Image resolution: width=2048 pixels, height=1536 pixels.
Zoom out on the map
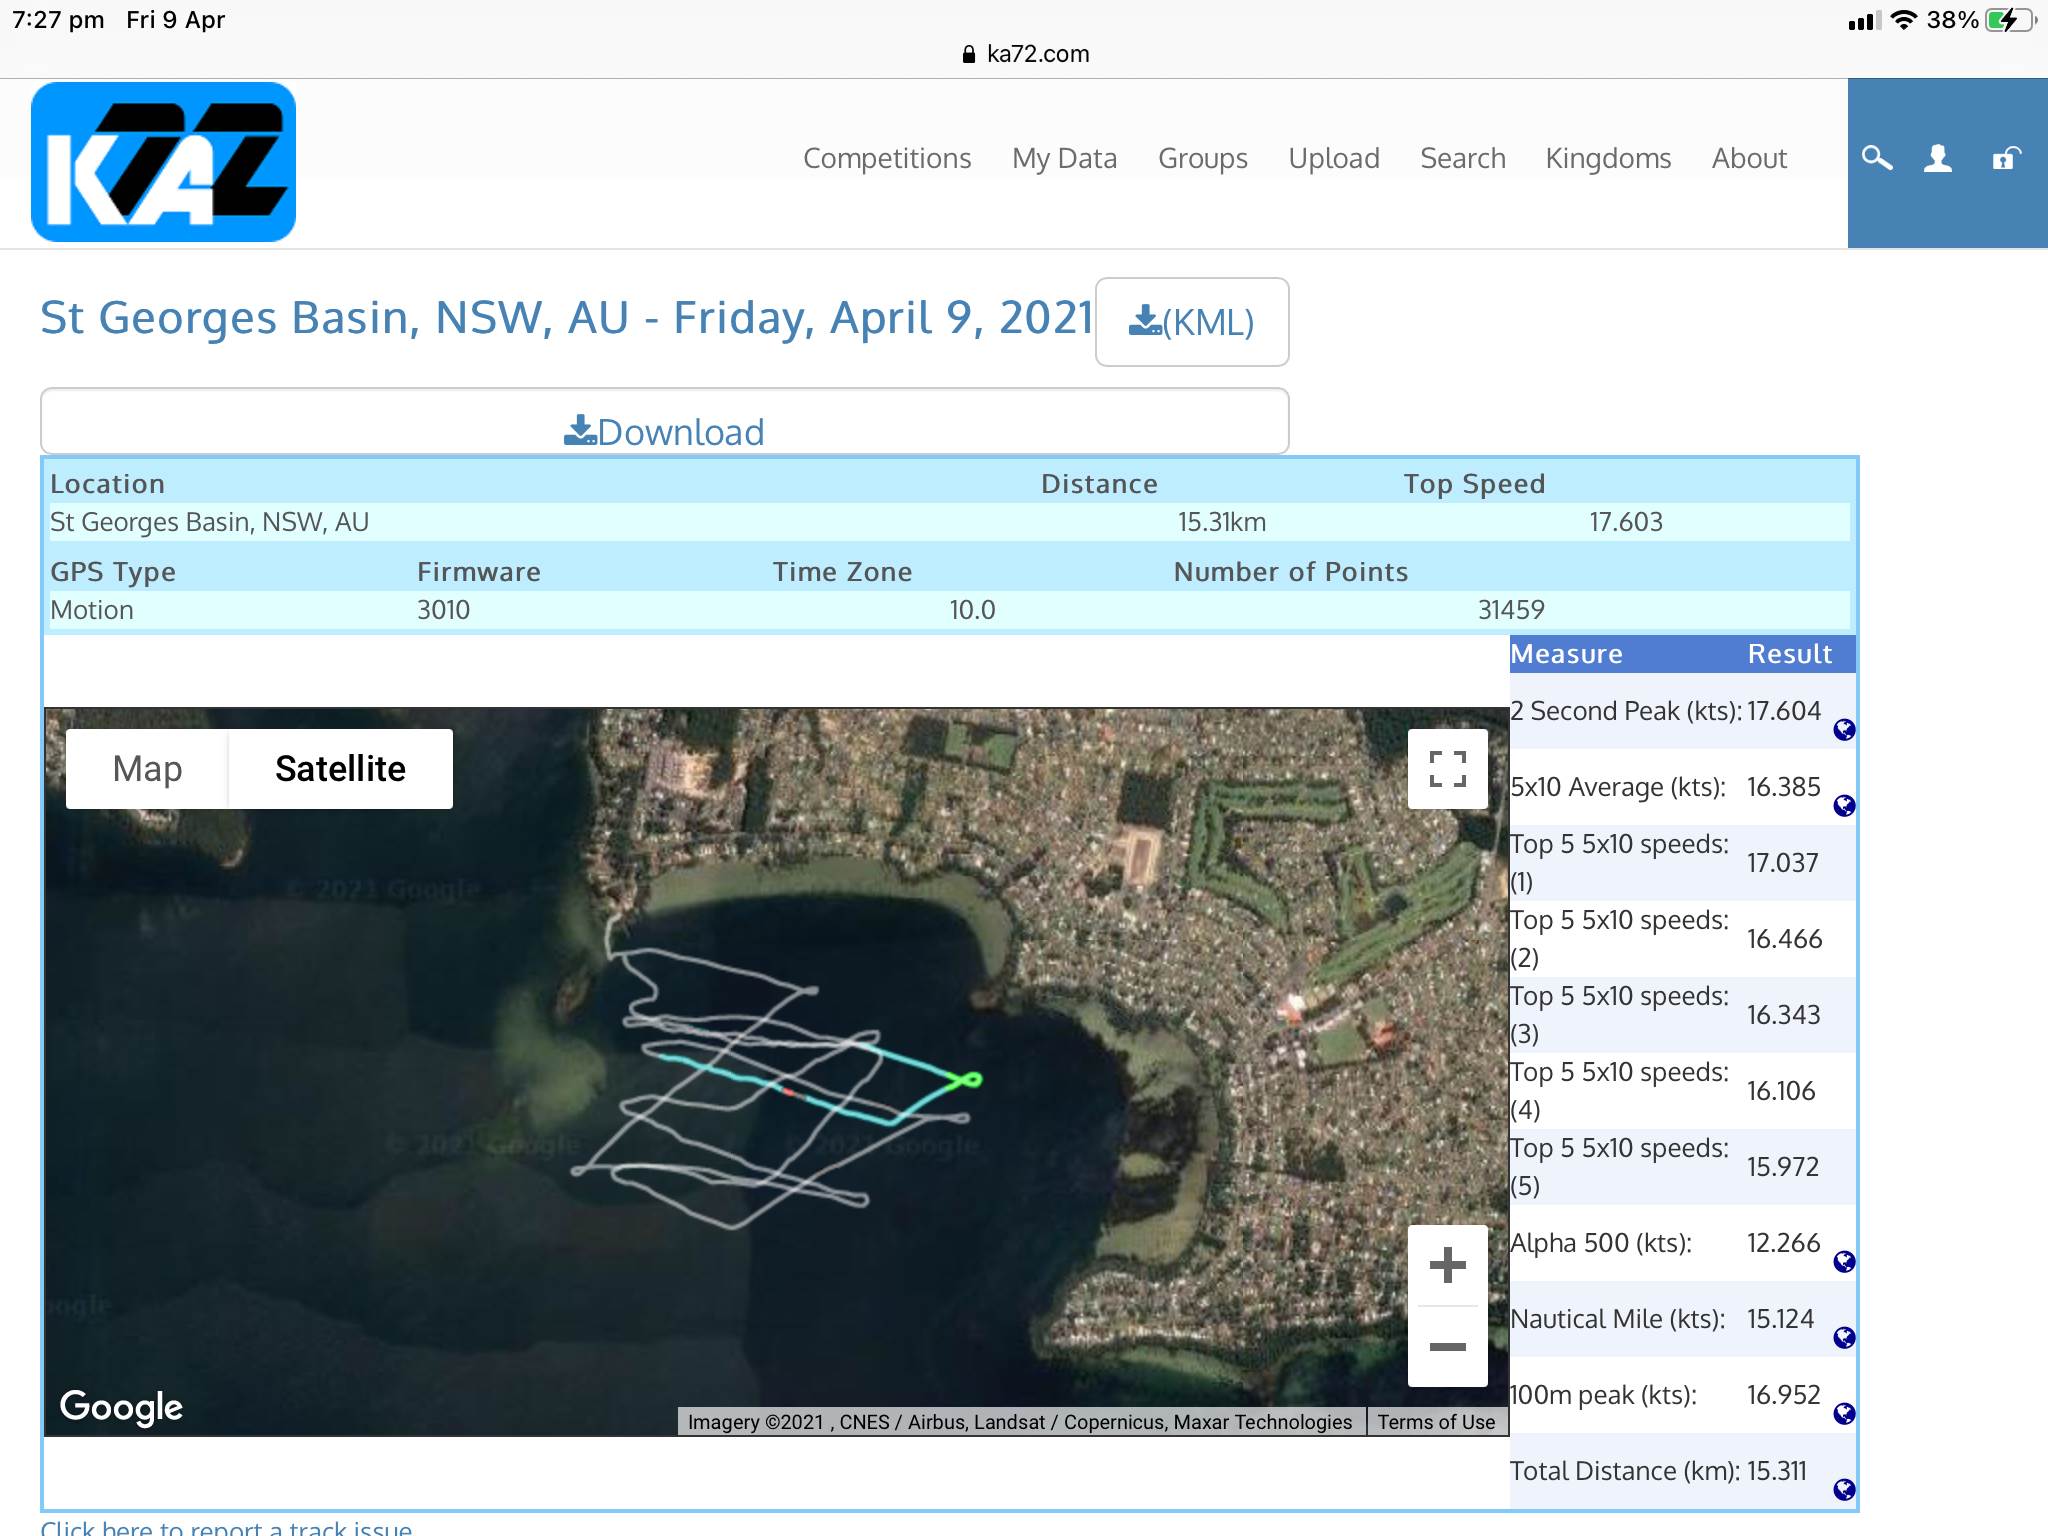(x=1447, y=1347)
